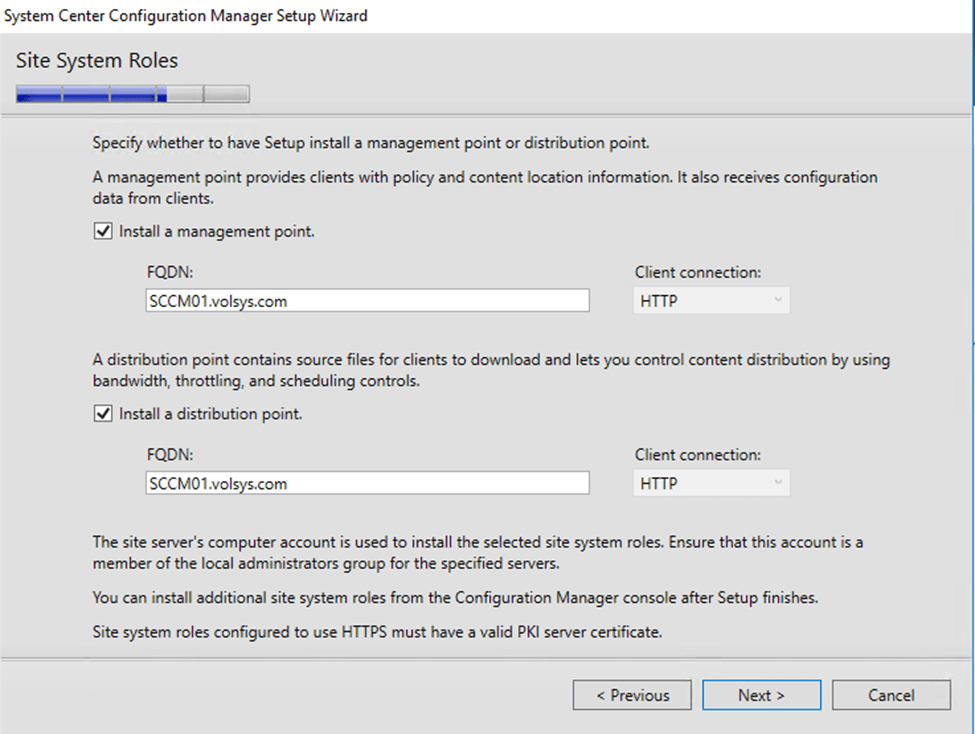Click the arrow on the distribution point HTTP combo box
This screenshot has width=975, height=734.
776,484
